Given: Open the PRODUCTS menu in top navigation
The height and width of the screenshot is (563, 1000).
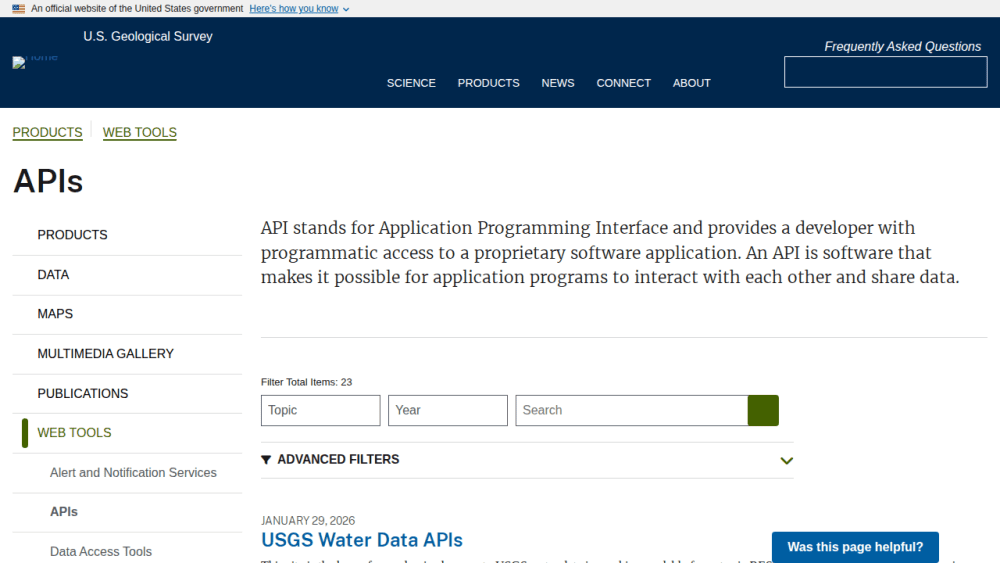Looking at the screenshot, I should pyautogui.click(x=489, y=84).
